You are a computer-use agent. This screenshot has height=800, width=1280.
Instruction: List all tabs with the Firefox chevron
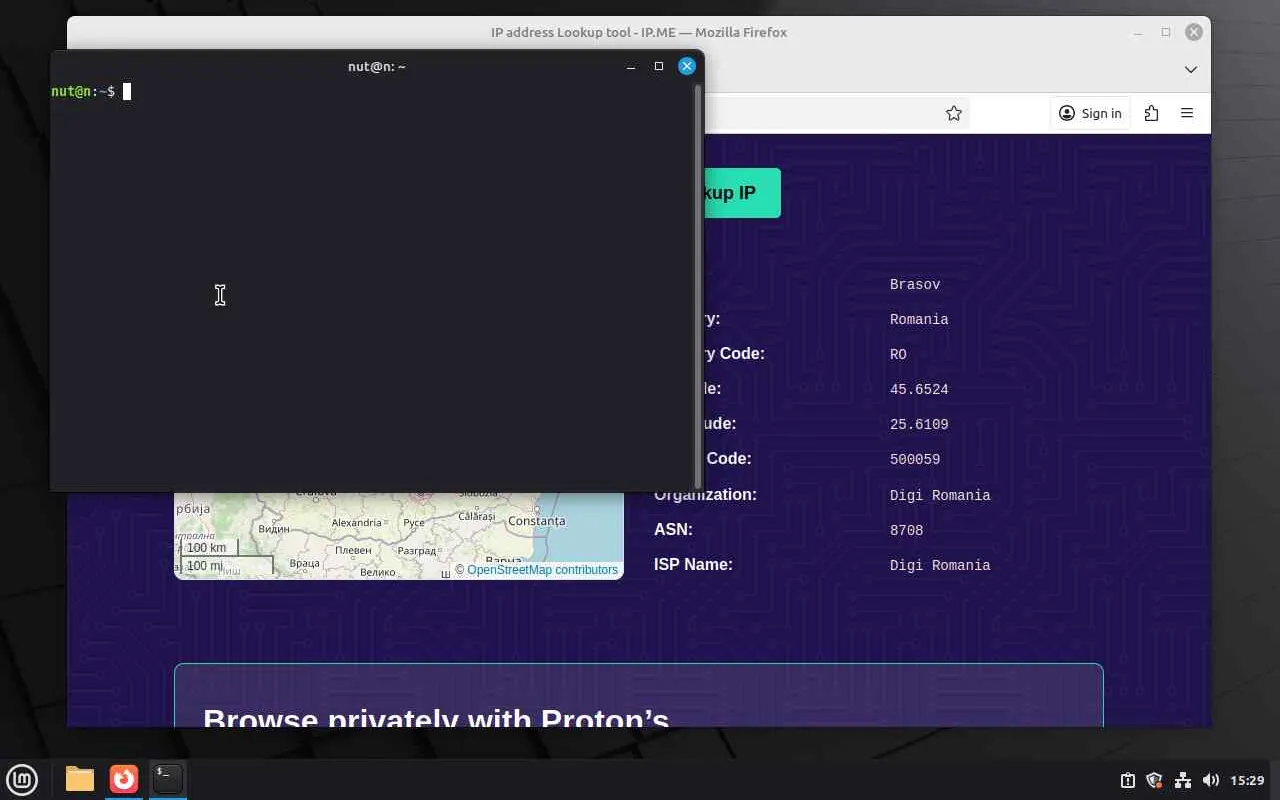[x=1191, y=69]
